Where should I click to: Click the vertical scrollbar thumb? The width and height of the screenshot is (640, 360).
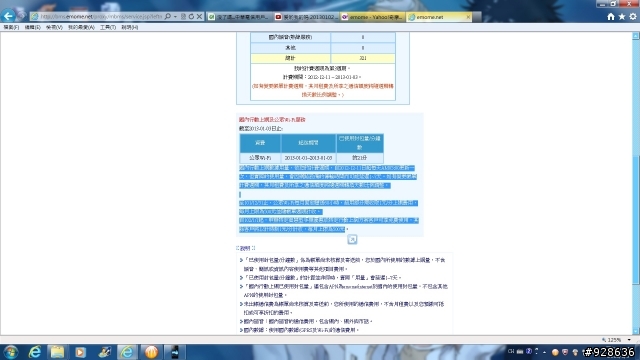coord(636,220)
